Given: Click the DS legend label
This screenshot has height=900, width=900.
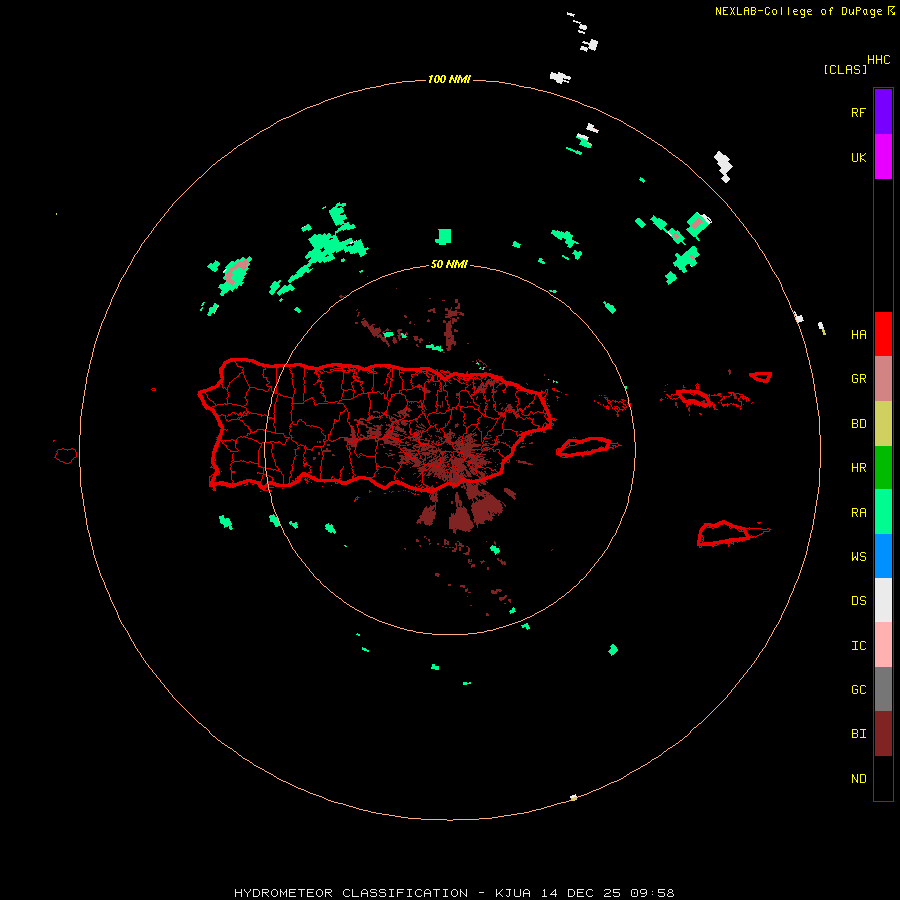Looking at the screenshot, I should [859, 601].
